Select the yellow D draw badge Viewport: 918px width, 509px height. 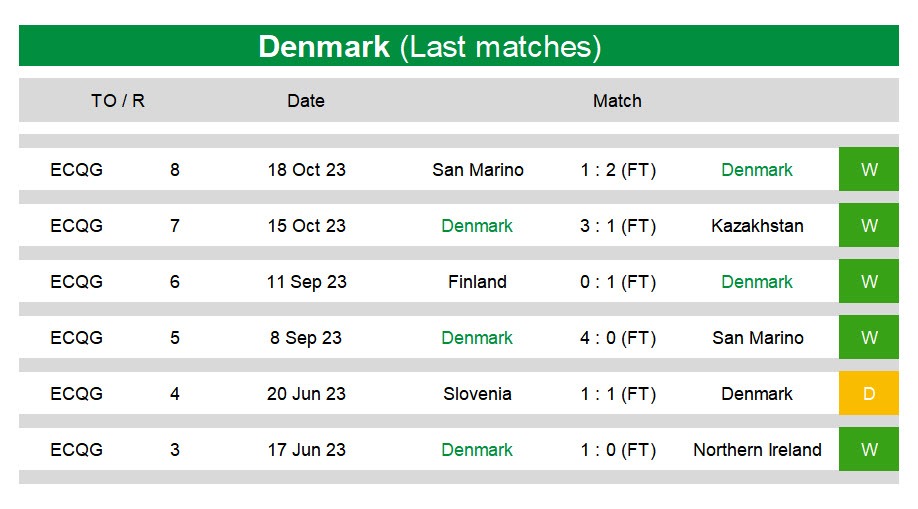click(868, 393)
